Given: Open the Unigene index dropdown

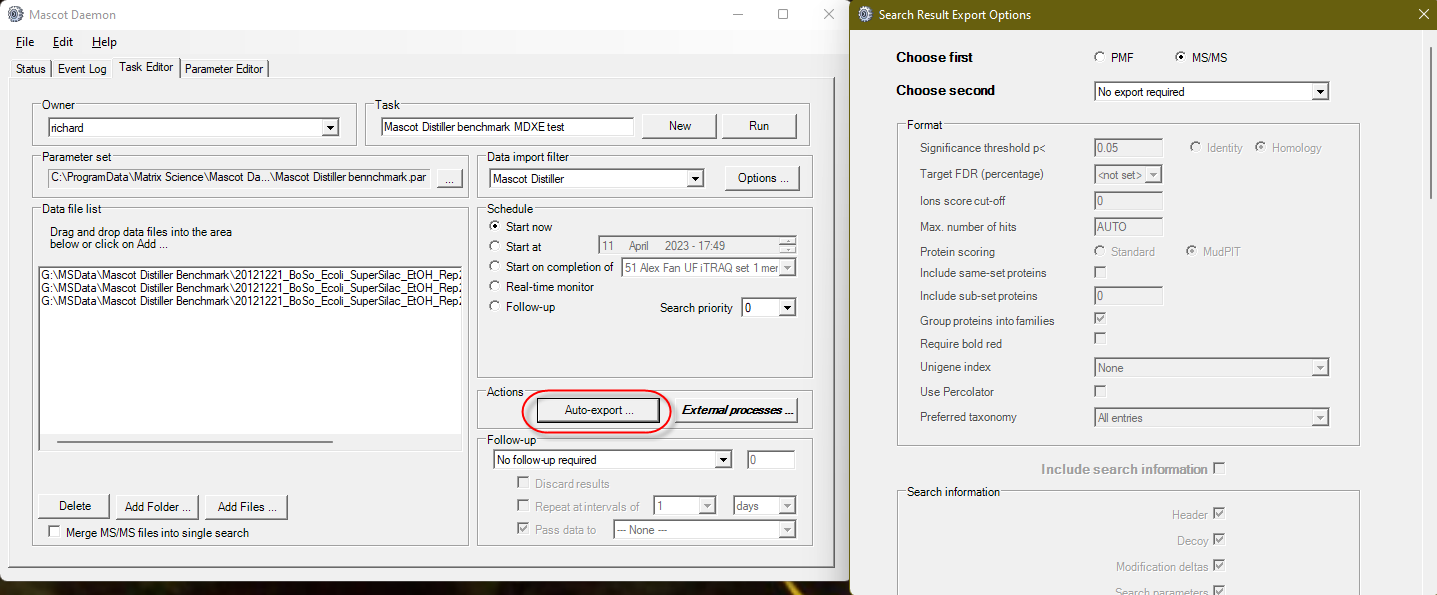Looking at the screenshot, I should point(1212,368).
